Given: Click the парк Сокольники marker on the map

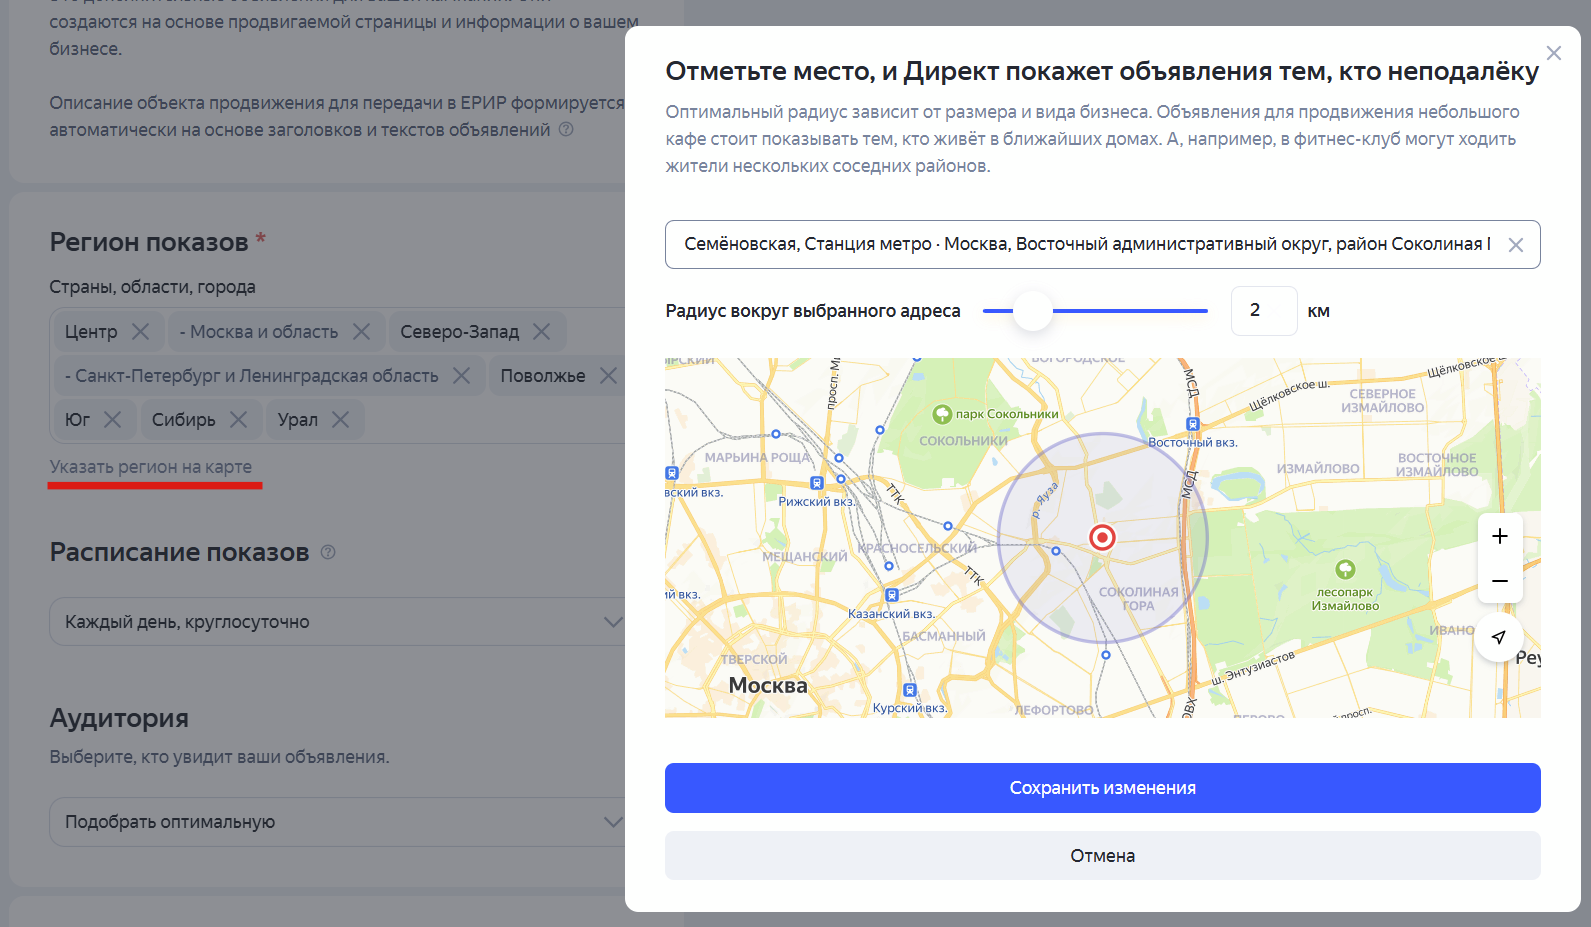Looking at the screenshot, I should pyautogui.click(x=942, y=414).
